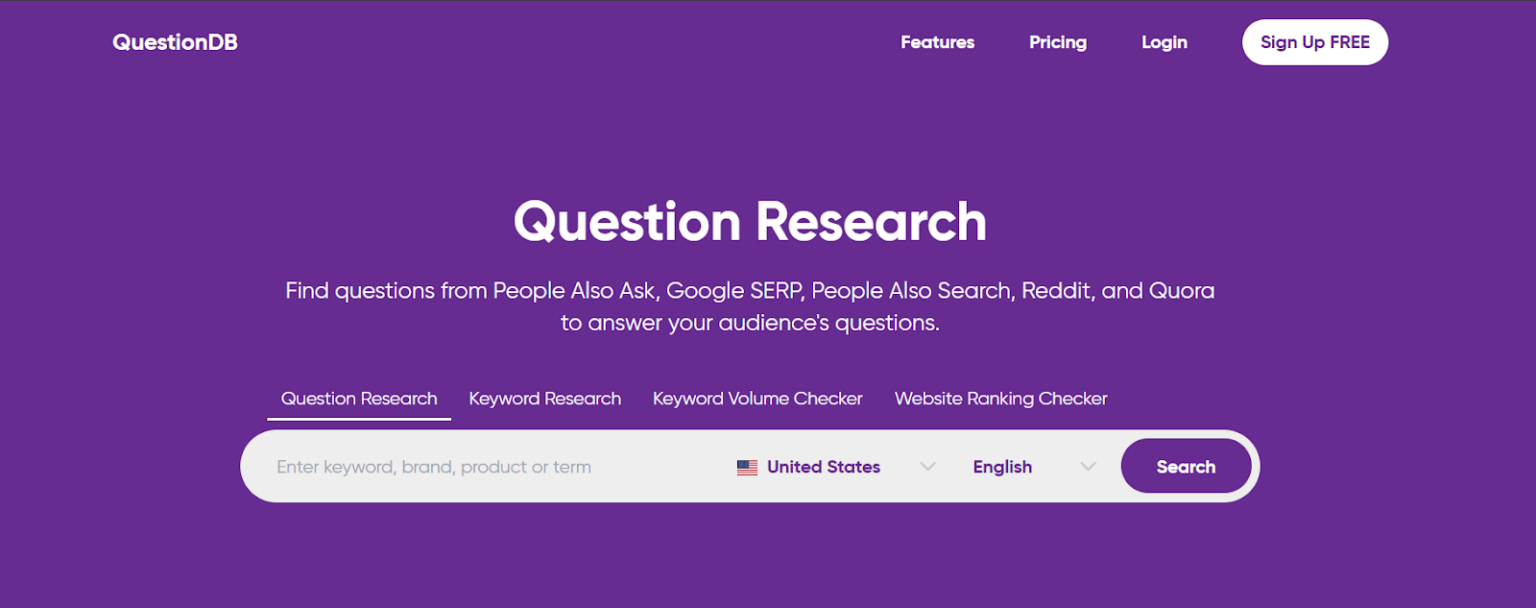Screen dimensions: 1536x608
Task: Select the Question Research tab
Action: [x=358, y=398]
